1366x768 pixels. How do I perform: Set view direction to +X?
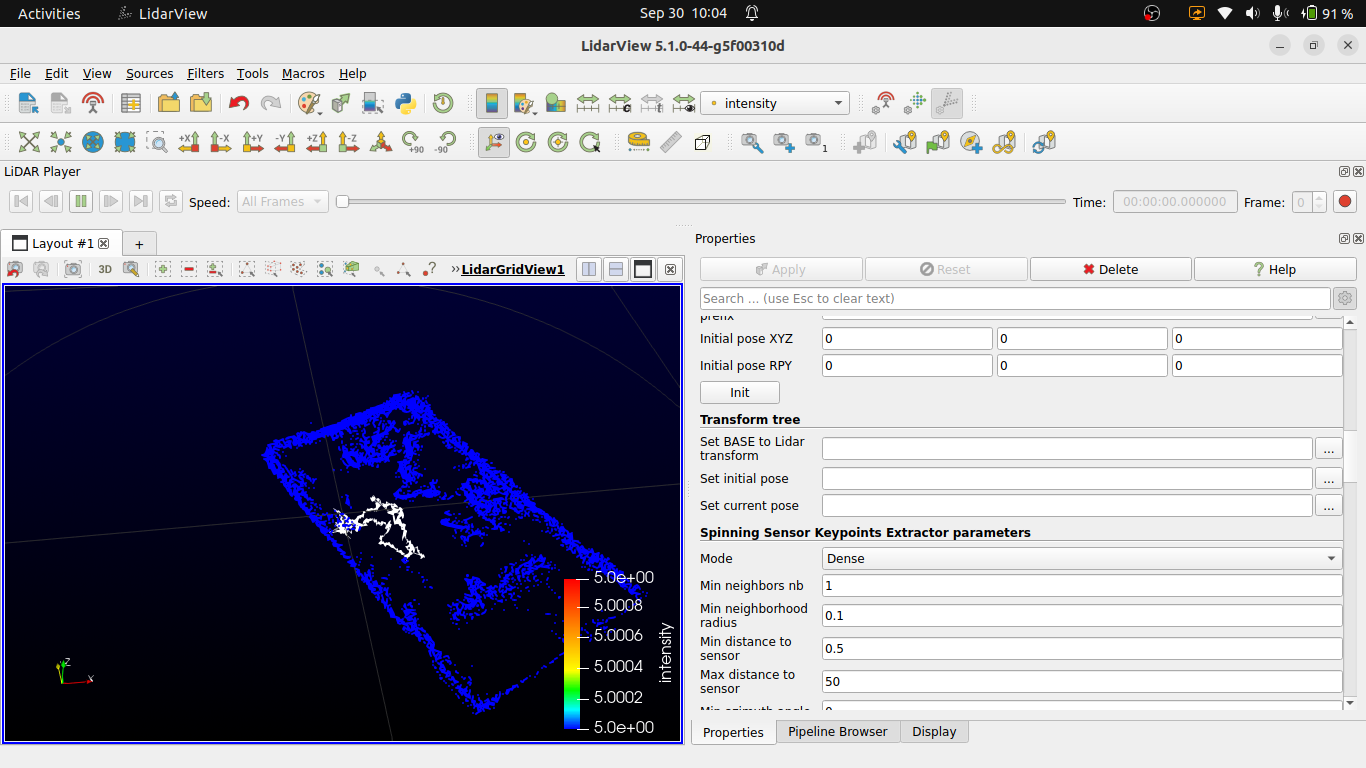[189, 143]
